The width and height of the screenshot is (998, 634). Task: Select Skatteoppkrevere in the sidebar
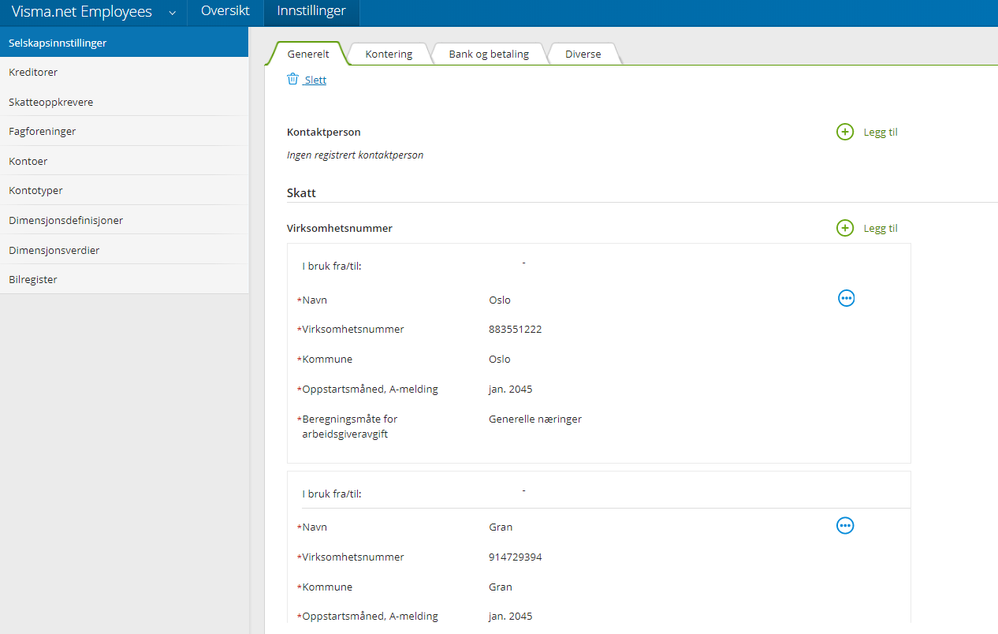[x=51, y=102]
